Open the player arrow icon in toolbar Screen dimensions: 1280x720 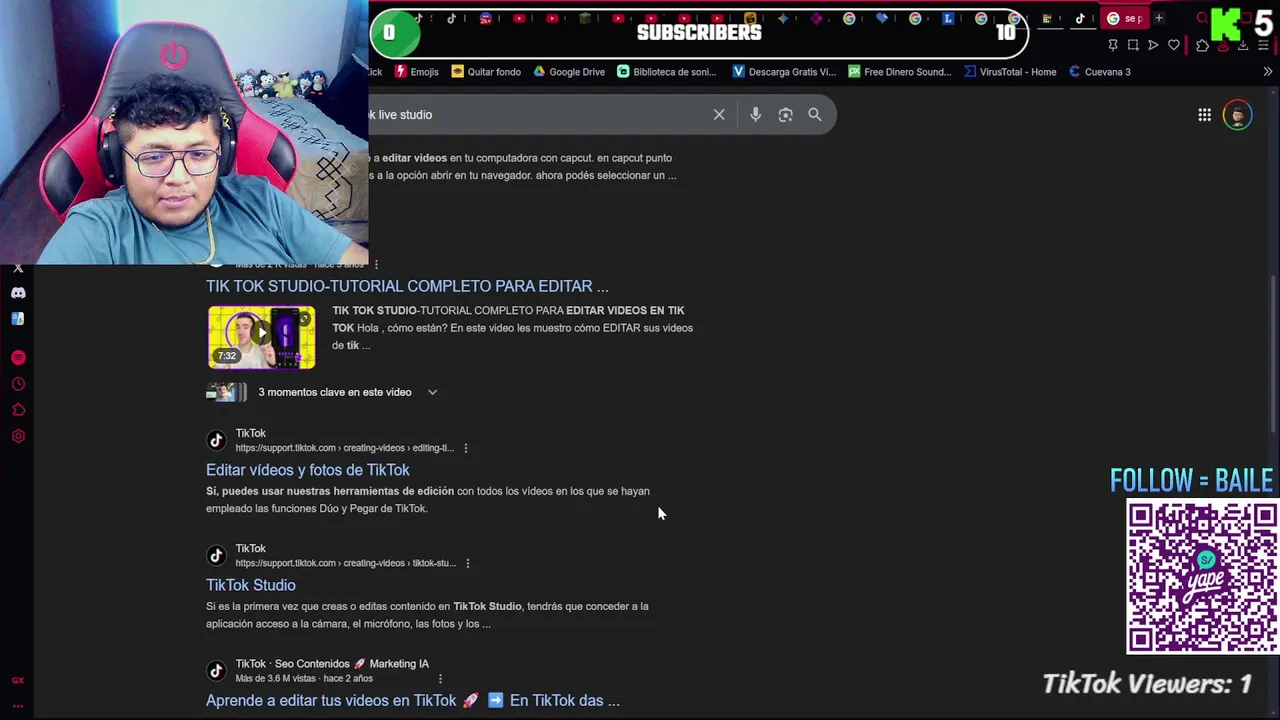click(1153, 45)
